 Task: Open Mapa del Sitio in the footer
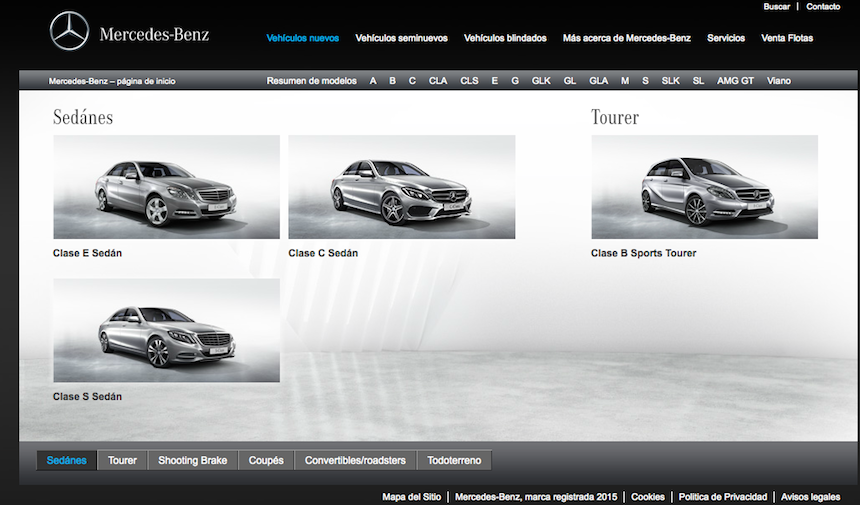tap(411, 497)
